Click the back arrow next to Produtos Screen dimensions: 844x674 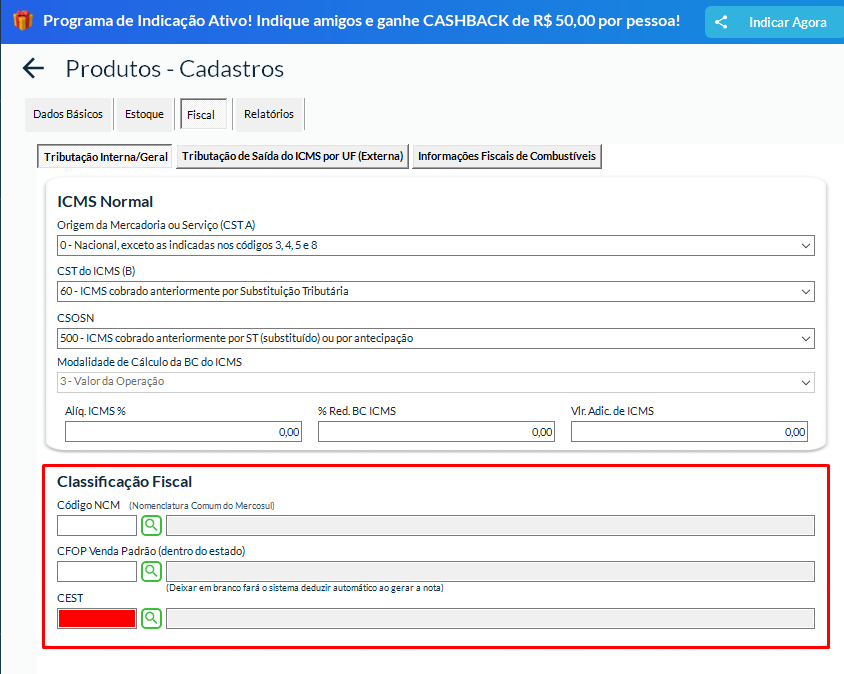[34, 68]
